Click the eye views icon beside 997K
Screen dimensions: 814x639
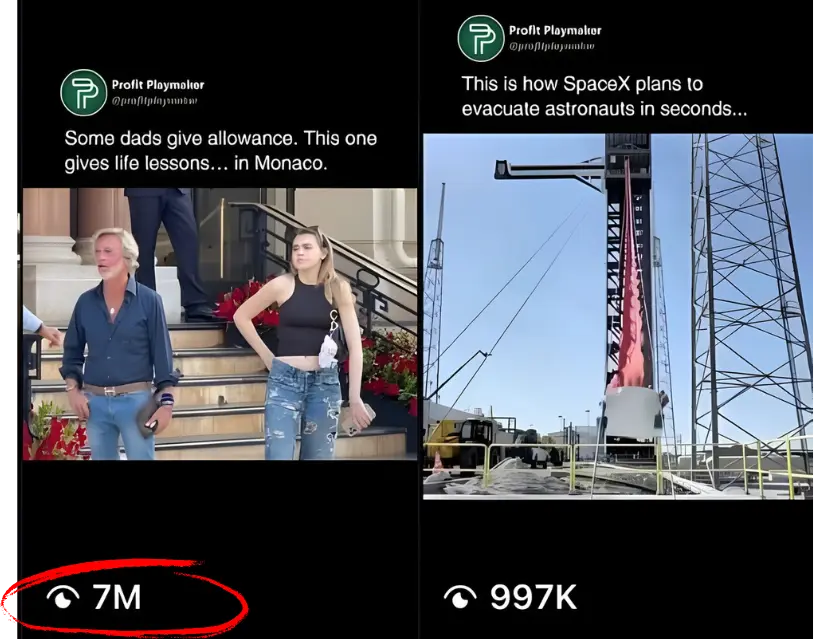[460, 597]
